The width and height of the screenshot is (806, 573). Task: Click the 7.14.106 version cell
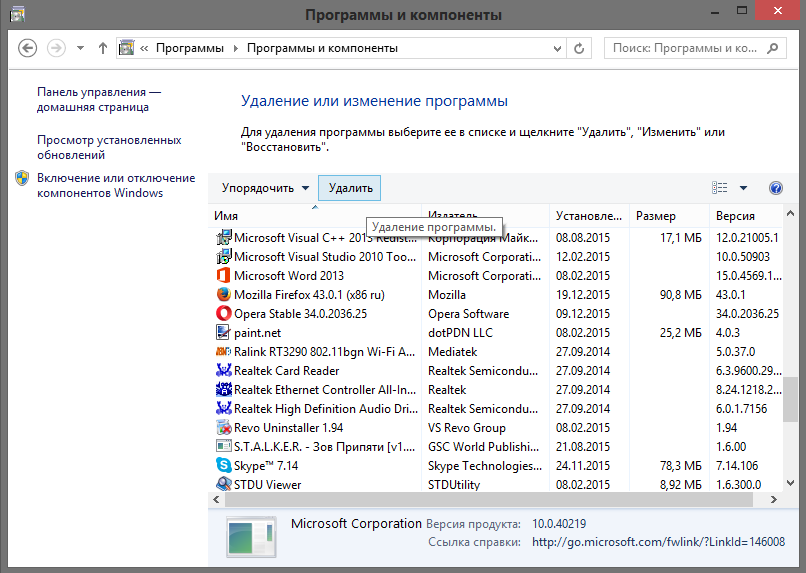[x=737, y=466]
